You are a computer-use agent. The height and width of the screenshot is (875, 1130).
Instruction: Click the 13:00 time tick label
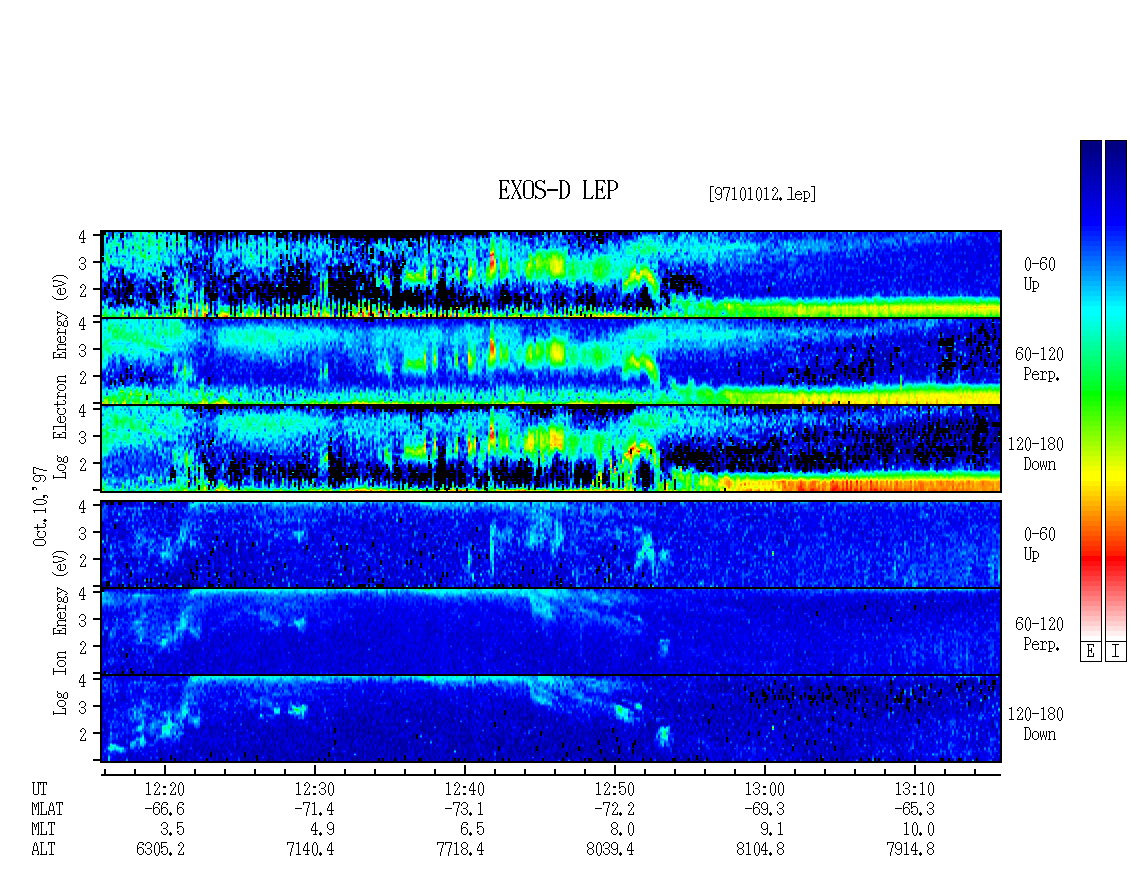(x=764, y=789)
